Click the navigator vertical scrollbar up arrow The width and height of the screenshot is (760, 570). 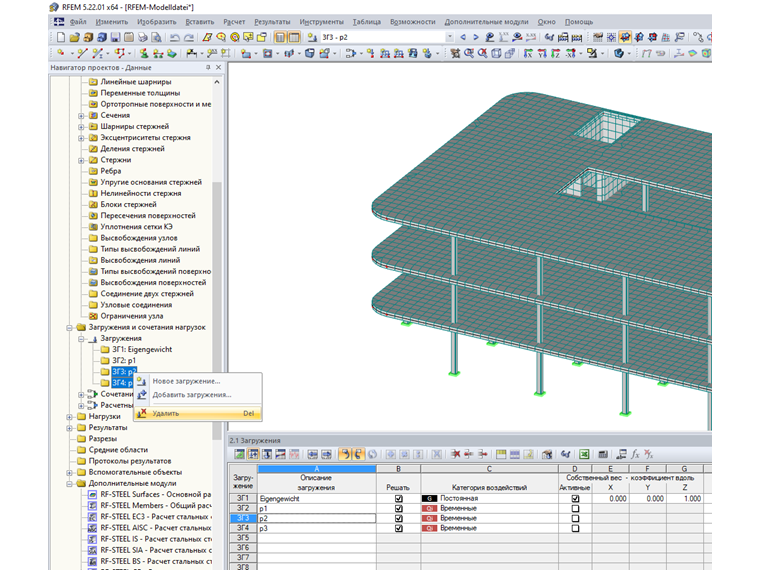[217, 82]
